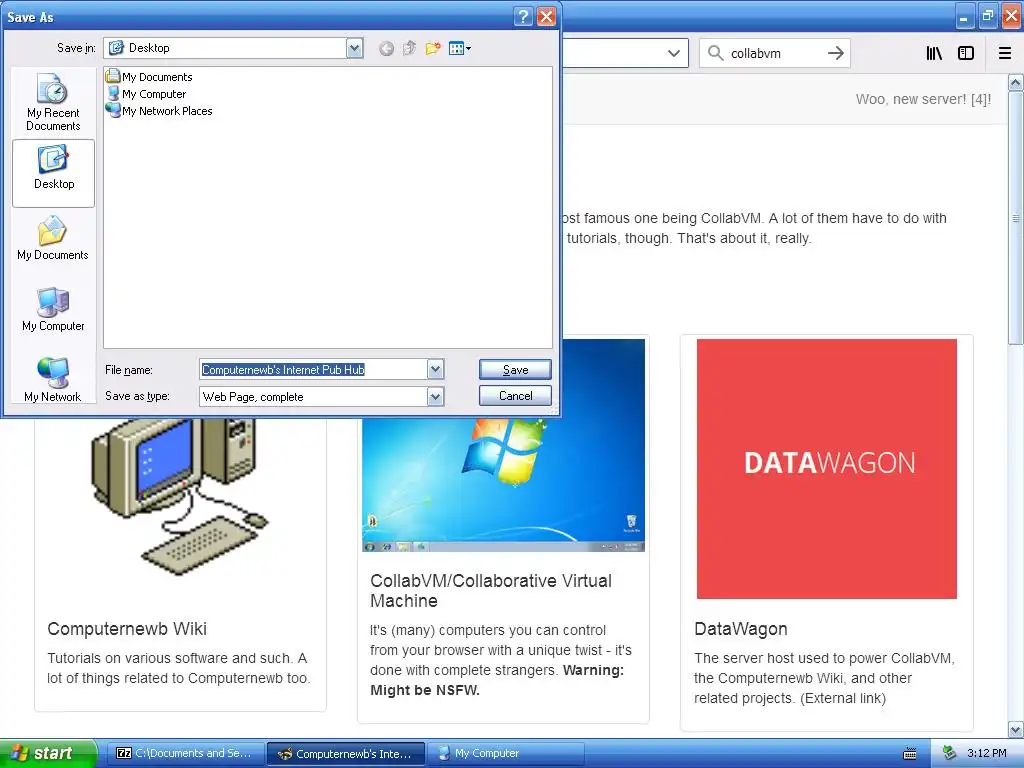
Task: Go to My Computer in places bar
Action: pyautogui.click(x=53, y=310)
